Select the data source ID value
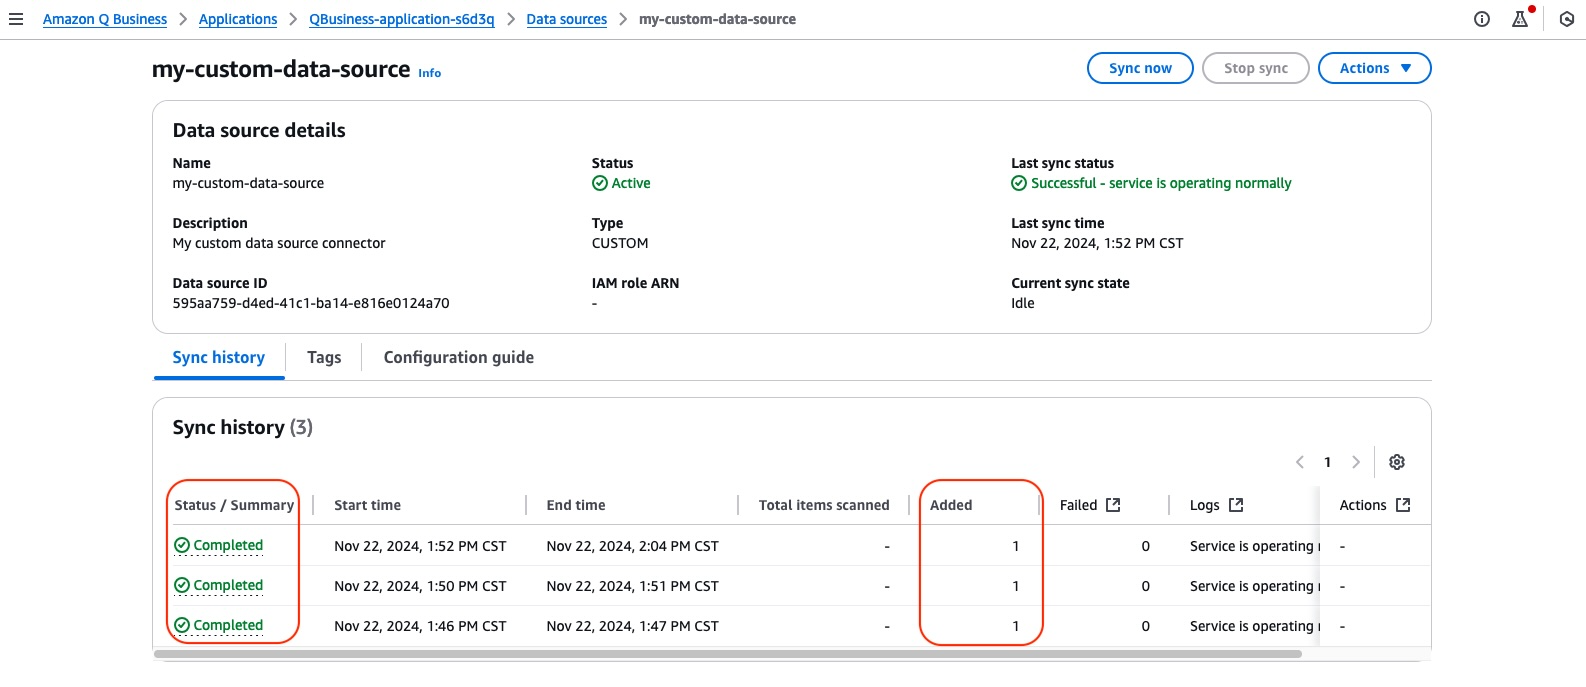 (x=311, y=303)
